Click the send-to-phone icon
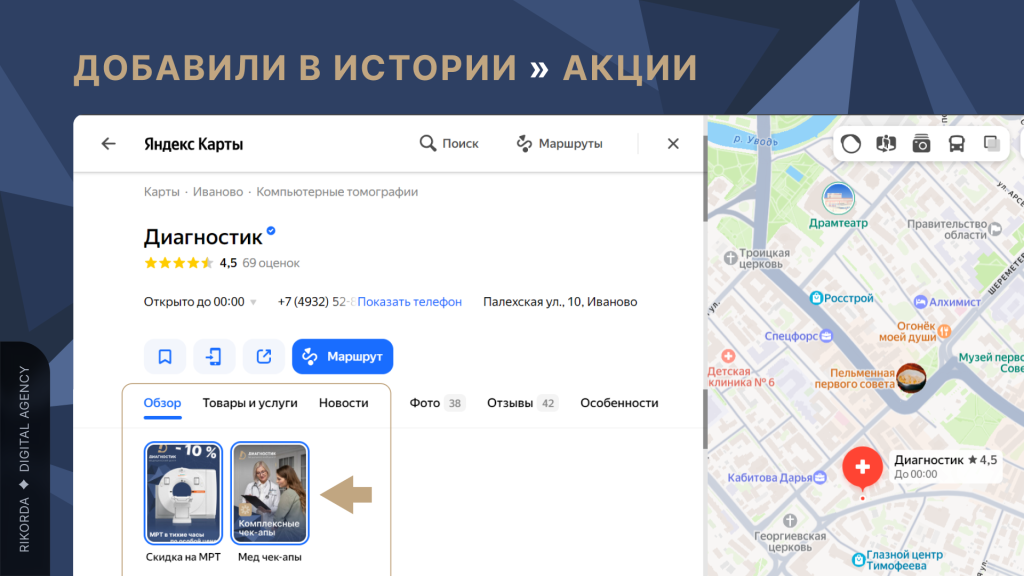The height and width of the screenshot is (576, 1024). pyautogui.click(x=214, y=357)
